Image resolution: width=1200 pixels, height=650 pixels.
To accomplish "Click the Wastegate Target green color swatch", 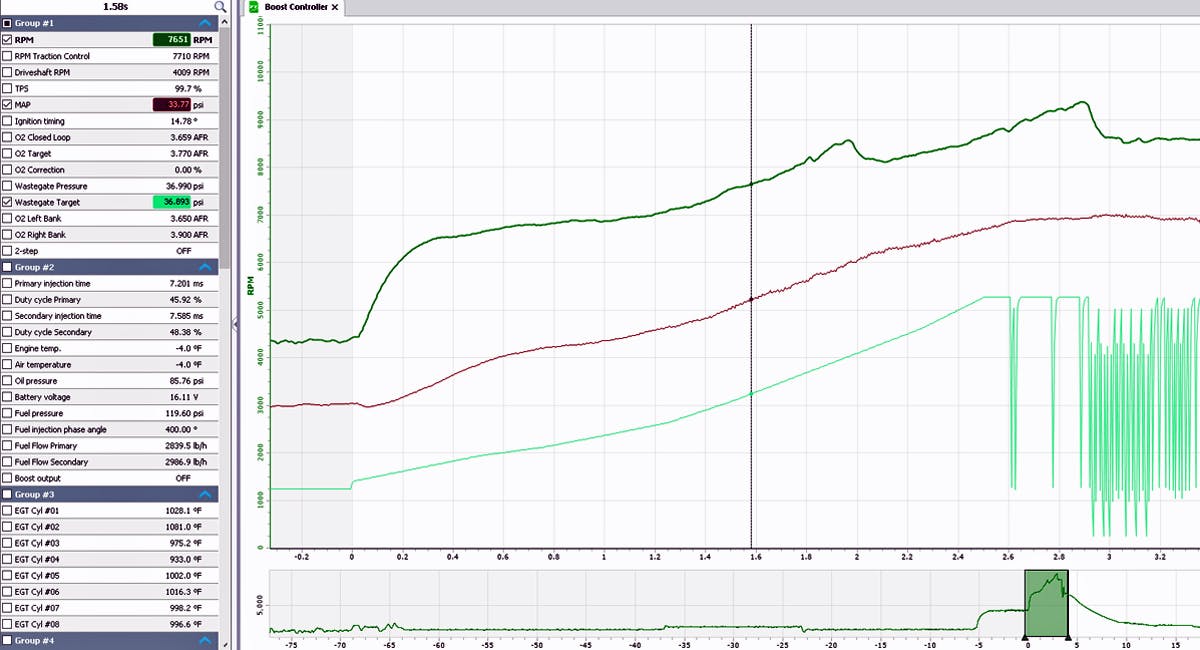I will point(171,202).
